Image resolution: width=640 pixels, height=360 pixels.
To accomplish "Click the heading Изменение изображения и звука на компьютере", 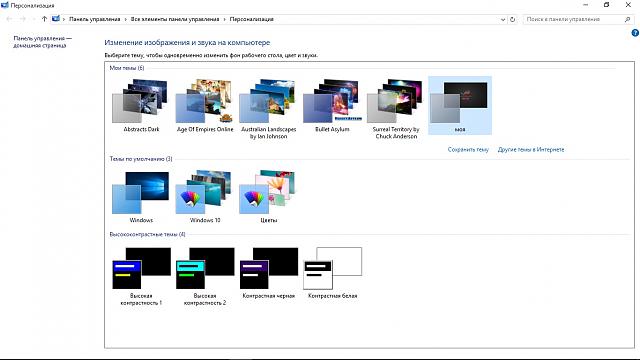I will pos(187,42).
